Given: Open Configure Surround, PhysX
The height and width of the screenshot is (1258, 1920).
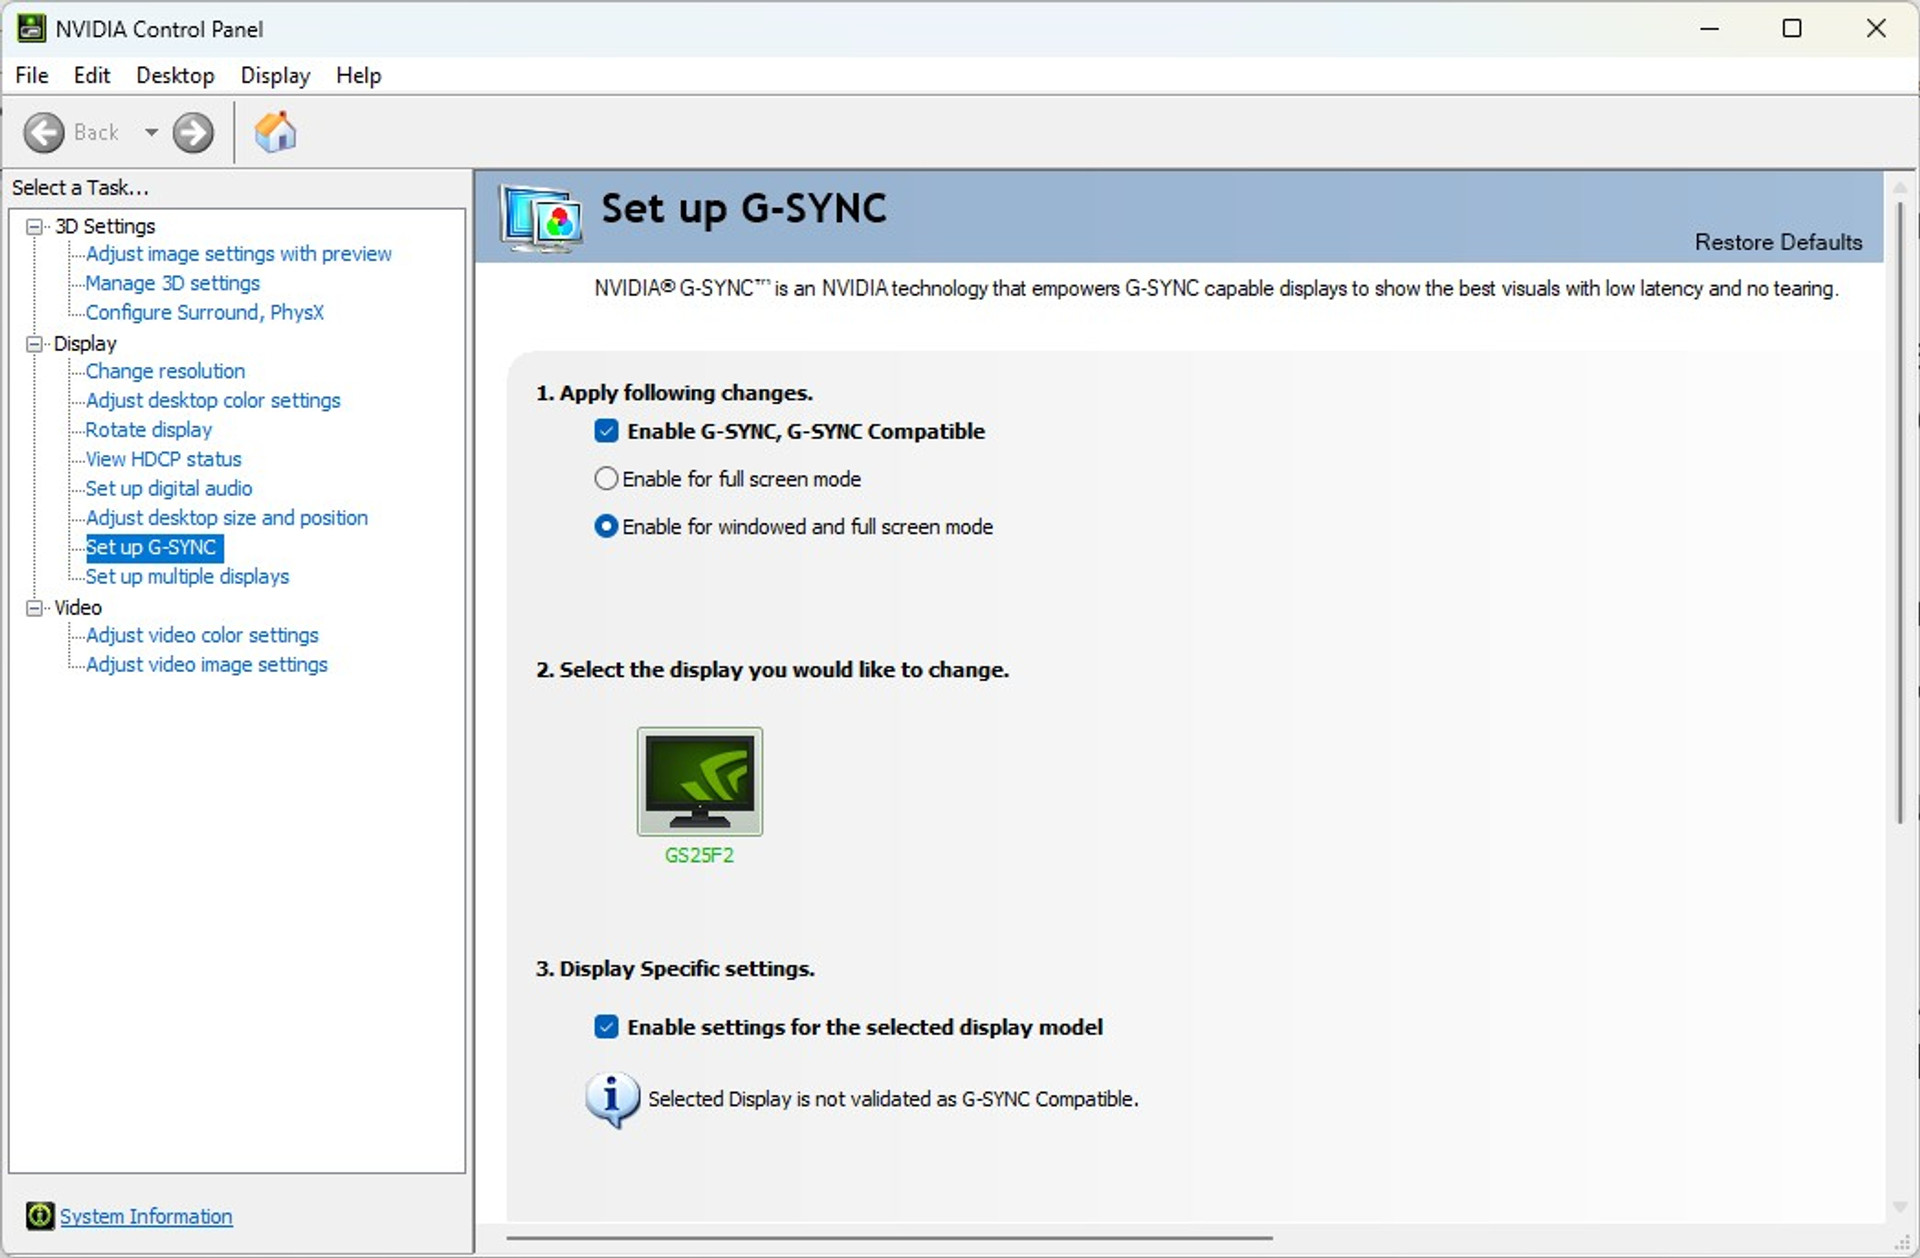Looking at the screenshot, I should click(204, 312).
